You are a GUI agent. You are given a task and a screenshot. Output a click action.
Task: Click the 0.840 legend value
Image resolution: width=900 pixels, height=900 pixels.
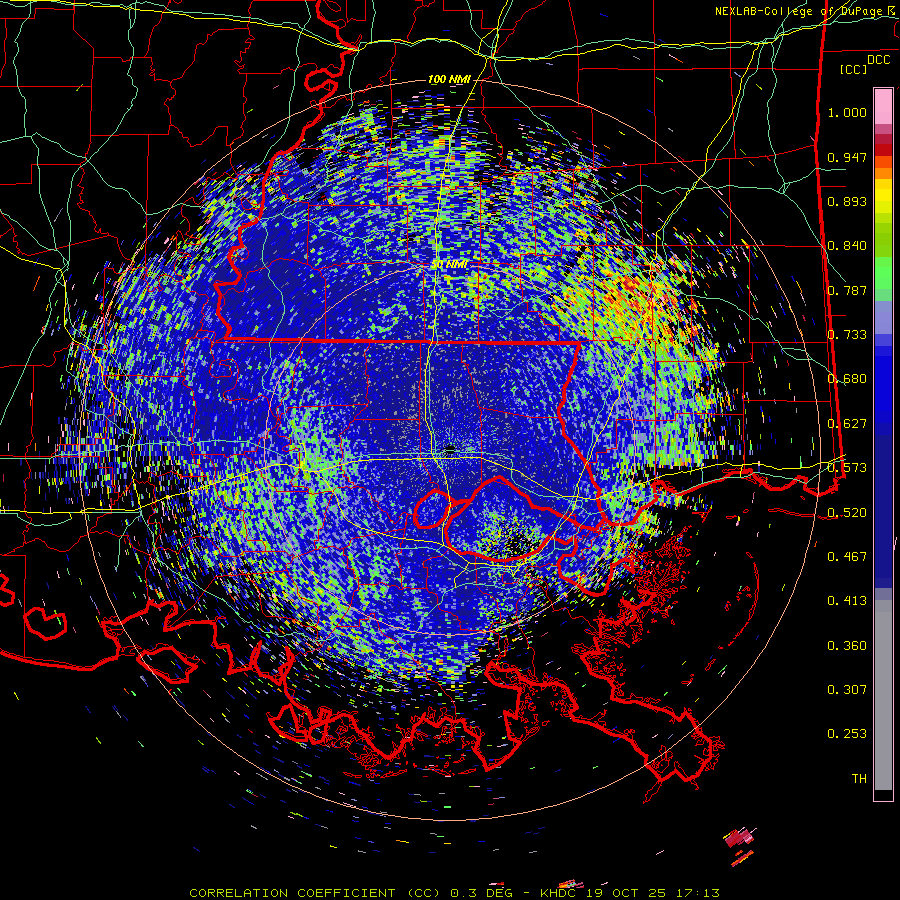coord(847,246)
